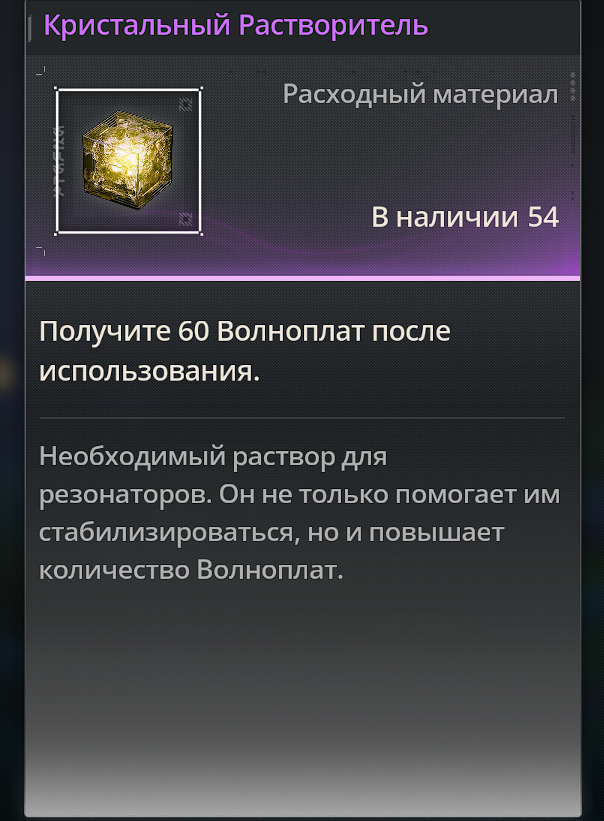The height and width of the screenshot is (821, 604).
Task: Click the Кристальный Растворитель title
Action: 236,26
